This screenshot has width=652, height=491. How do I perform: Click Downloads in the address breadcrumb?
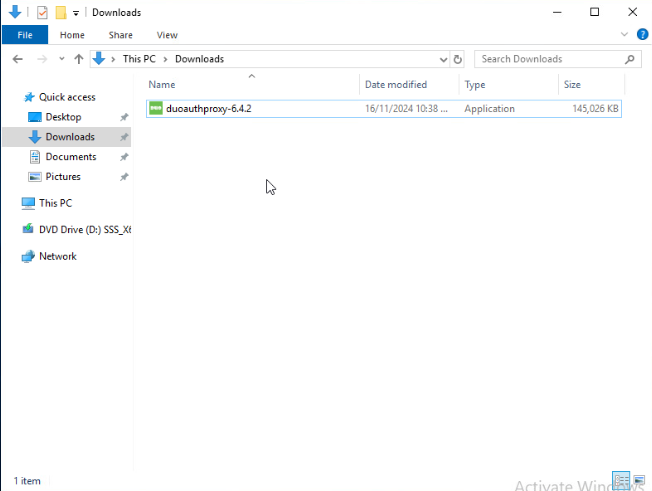199,59
